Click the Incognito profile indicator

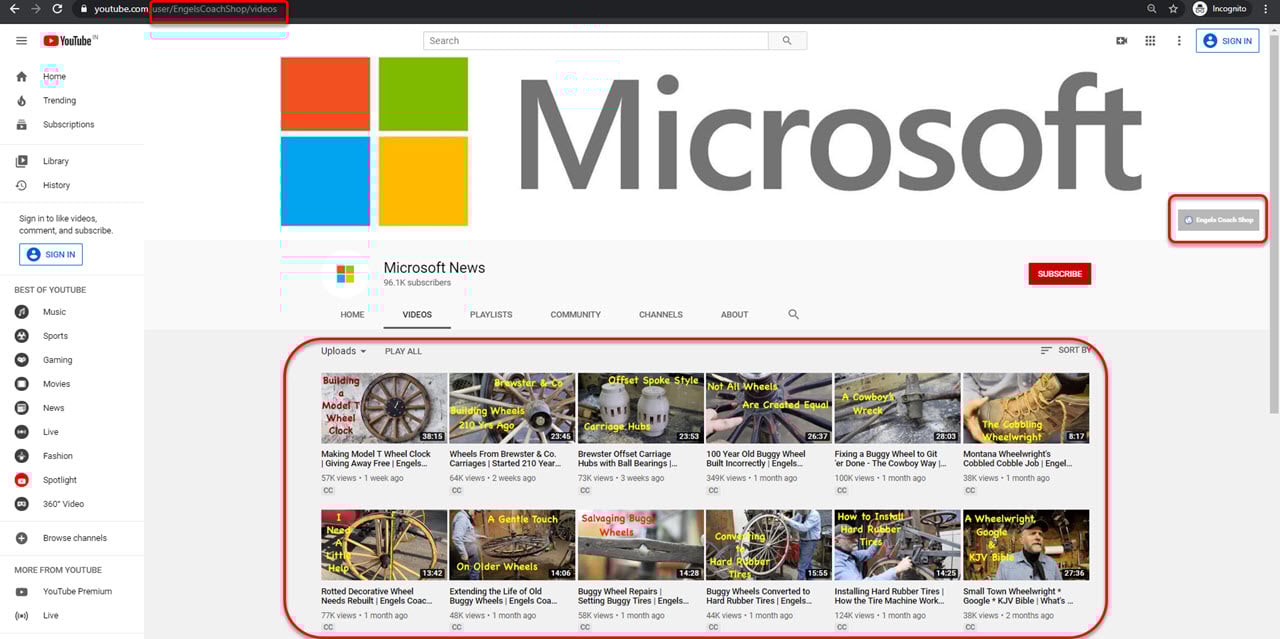(1220, 9)
